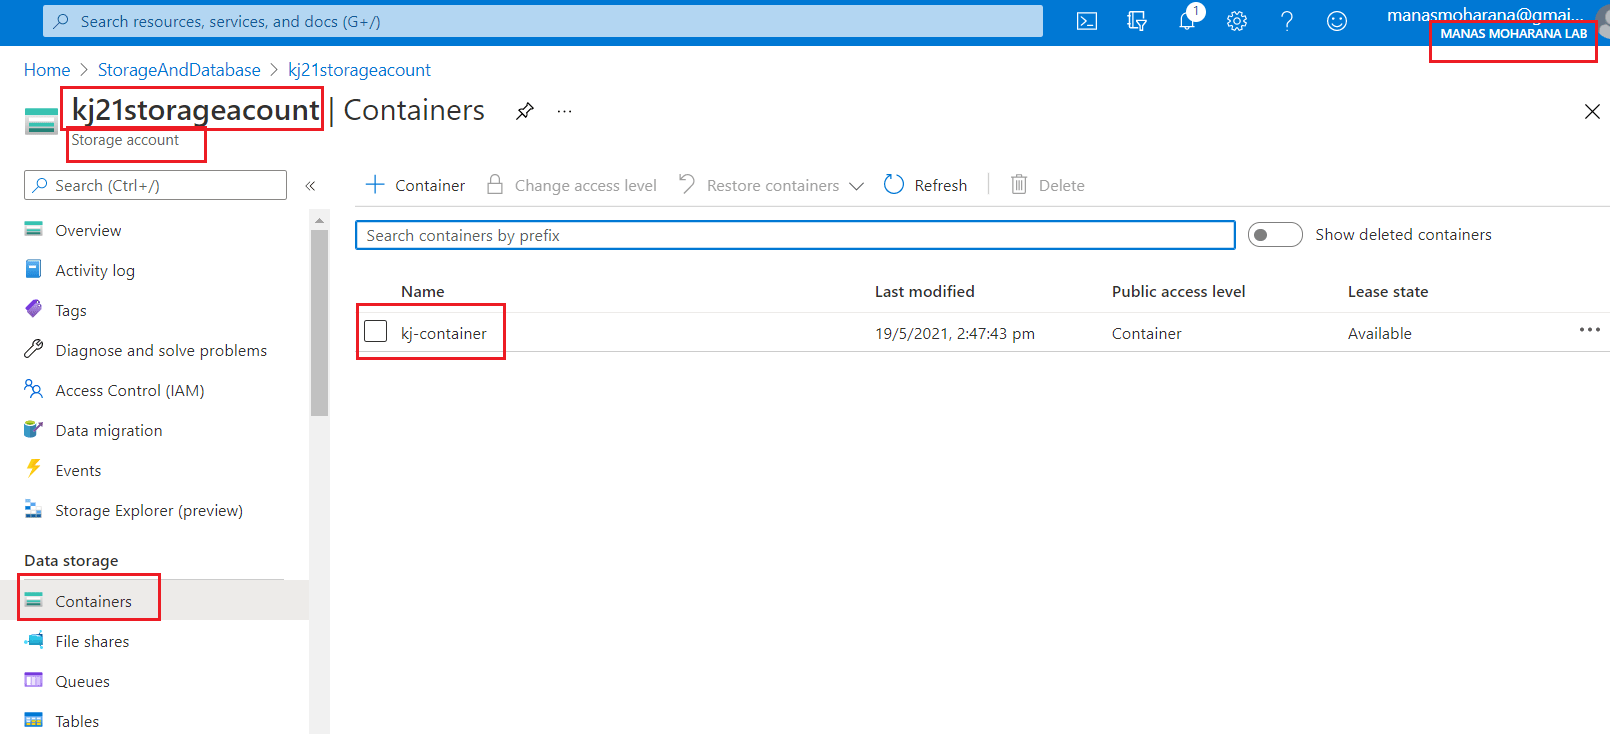Click the Available lease state cell

click(x=1380, y=333)
